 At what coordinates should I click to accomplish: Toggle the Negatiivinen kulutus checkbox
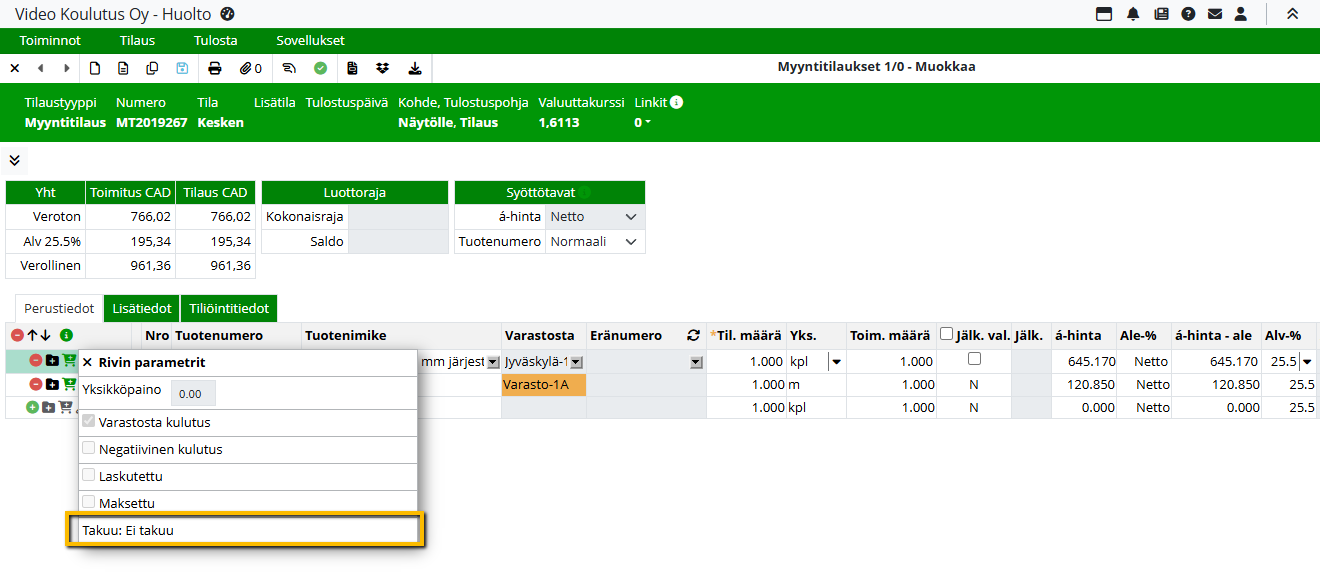tap(89, 449)
